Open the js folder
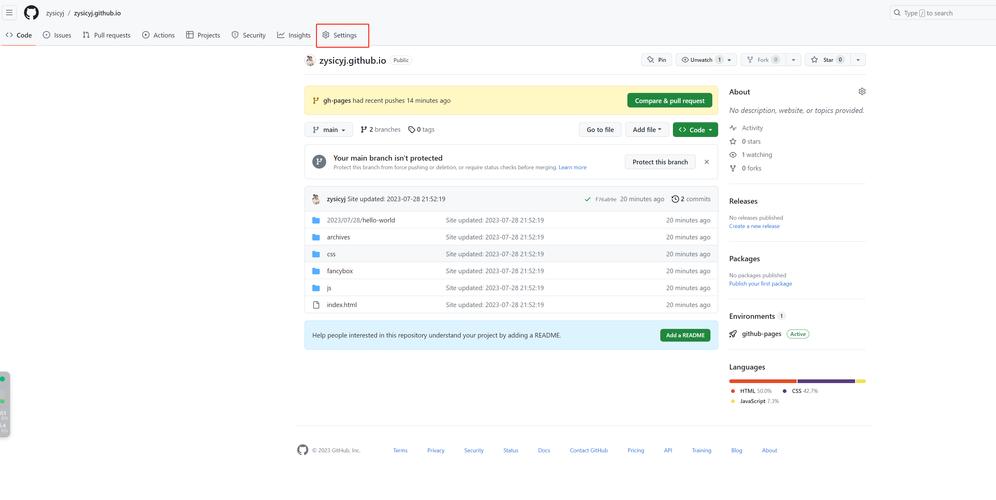Viewport: 996px width, 500px height. pyautogui.click(x=329, y=288)
